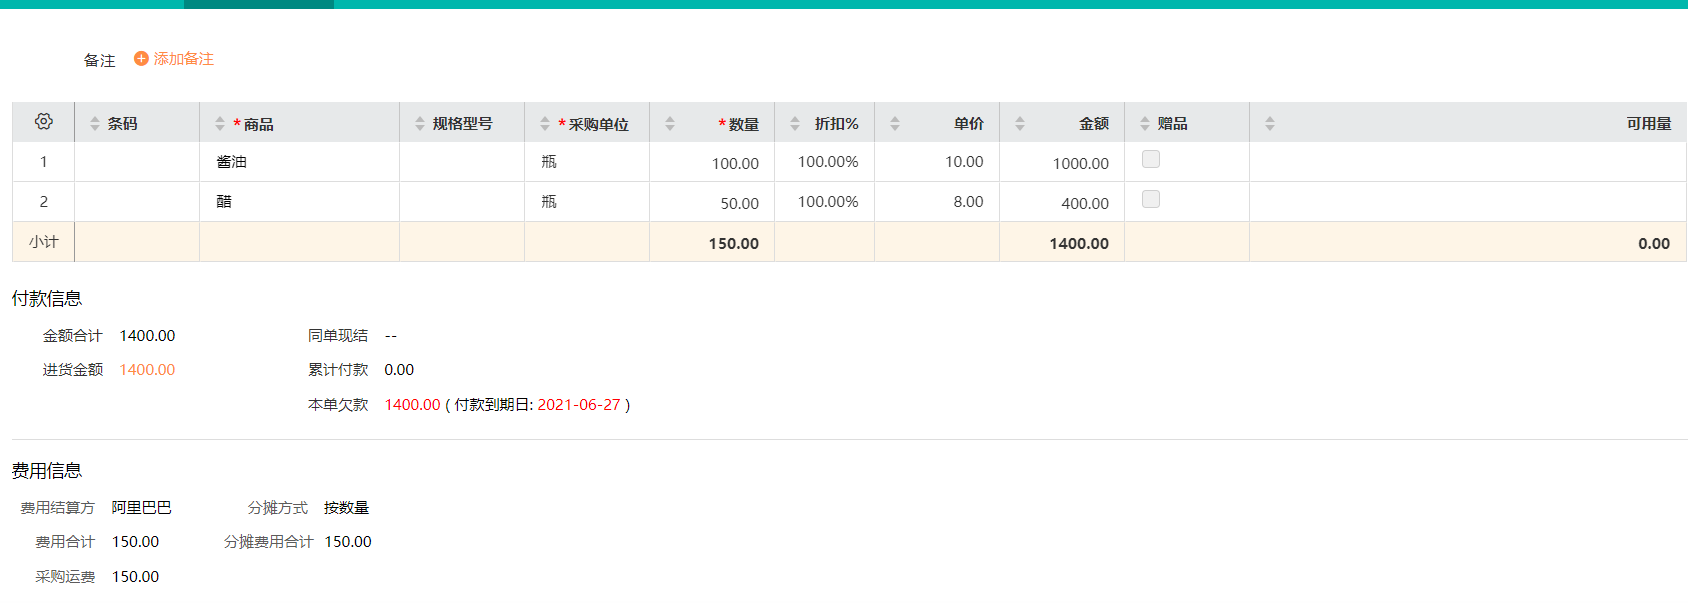Sort table by 条码 column arrows

95,124
